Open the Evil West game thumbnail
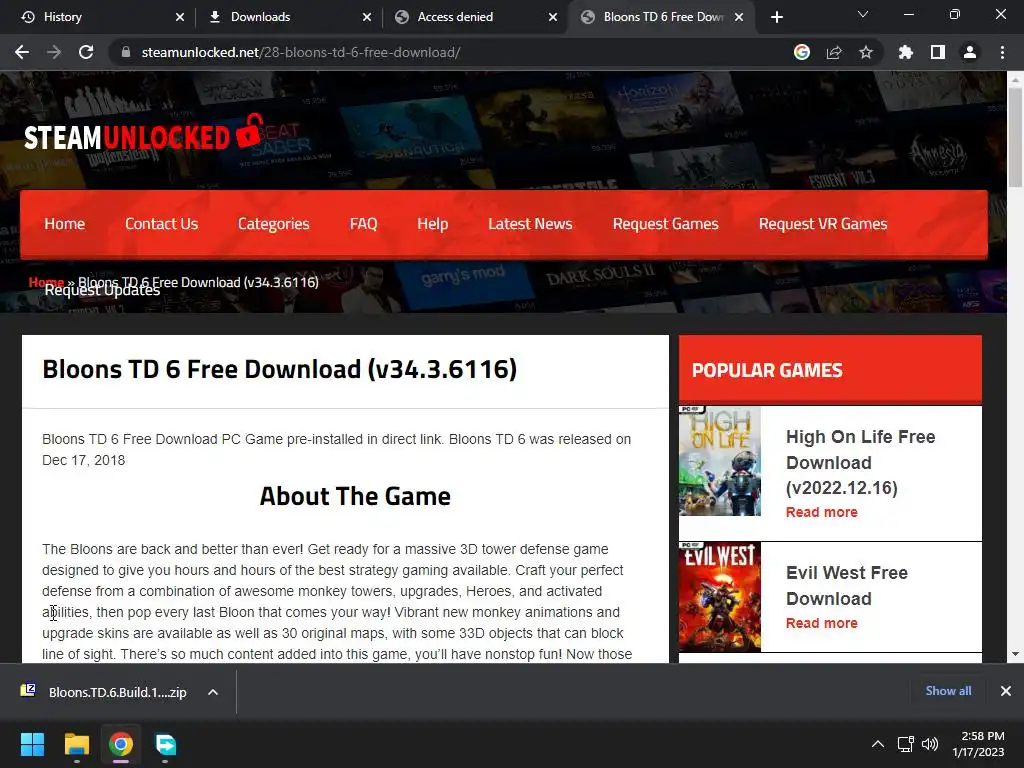 click(x=720, y=597)
